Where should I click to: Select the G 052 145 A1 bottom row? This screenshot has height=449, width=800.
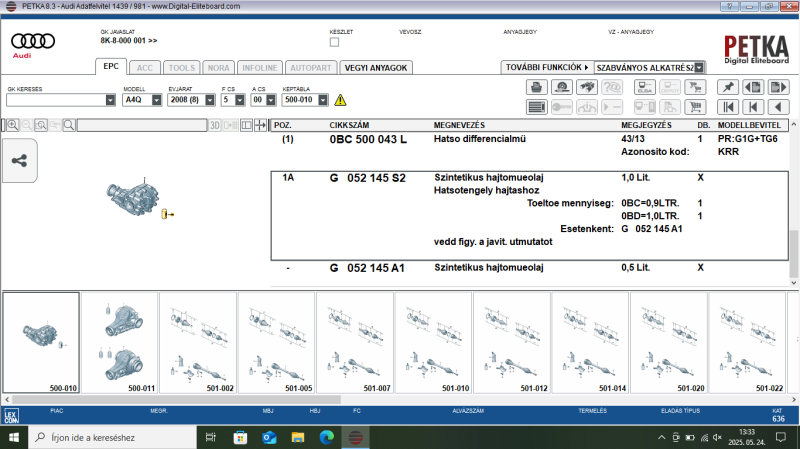tap(530, 268)
